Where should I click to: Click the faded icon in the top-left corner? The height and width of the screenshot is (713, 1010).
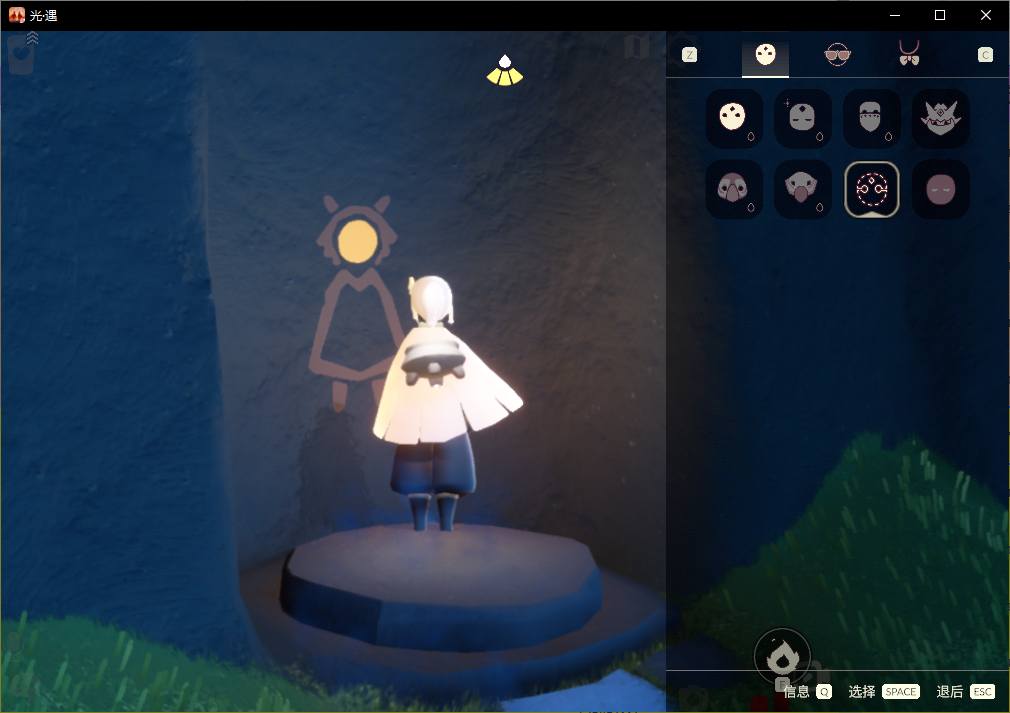(x=23, y=53)
